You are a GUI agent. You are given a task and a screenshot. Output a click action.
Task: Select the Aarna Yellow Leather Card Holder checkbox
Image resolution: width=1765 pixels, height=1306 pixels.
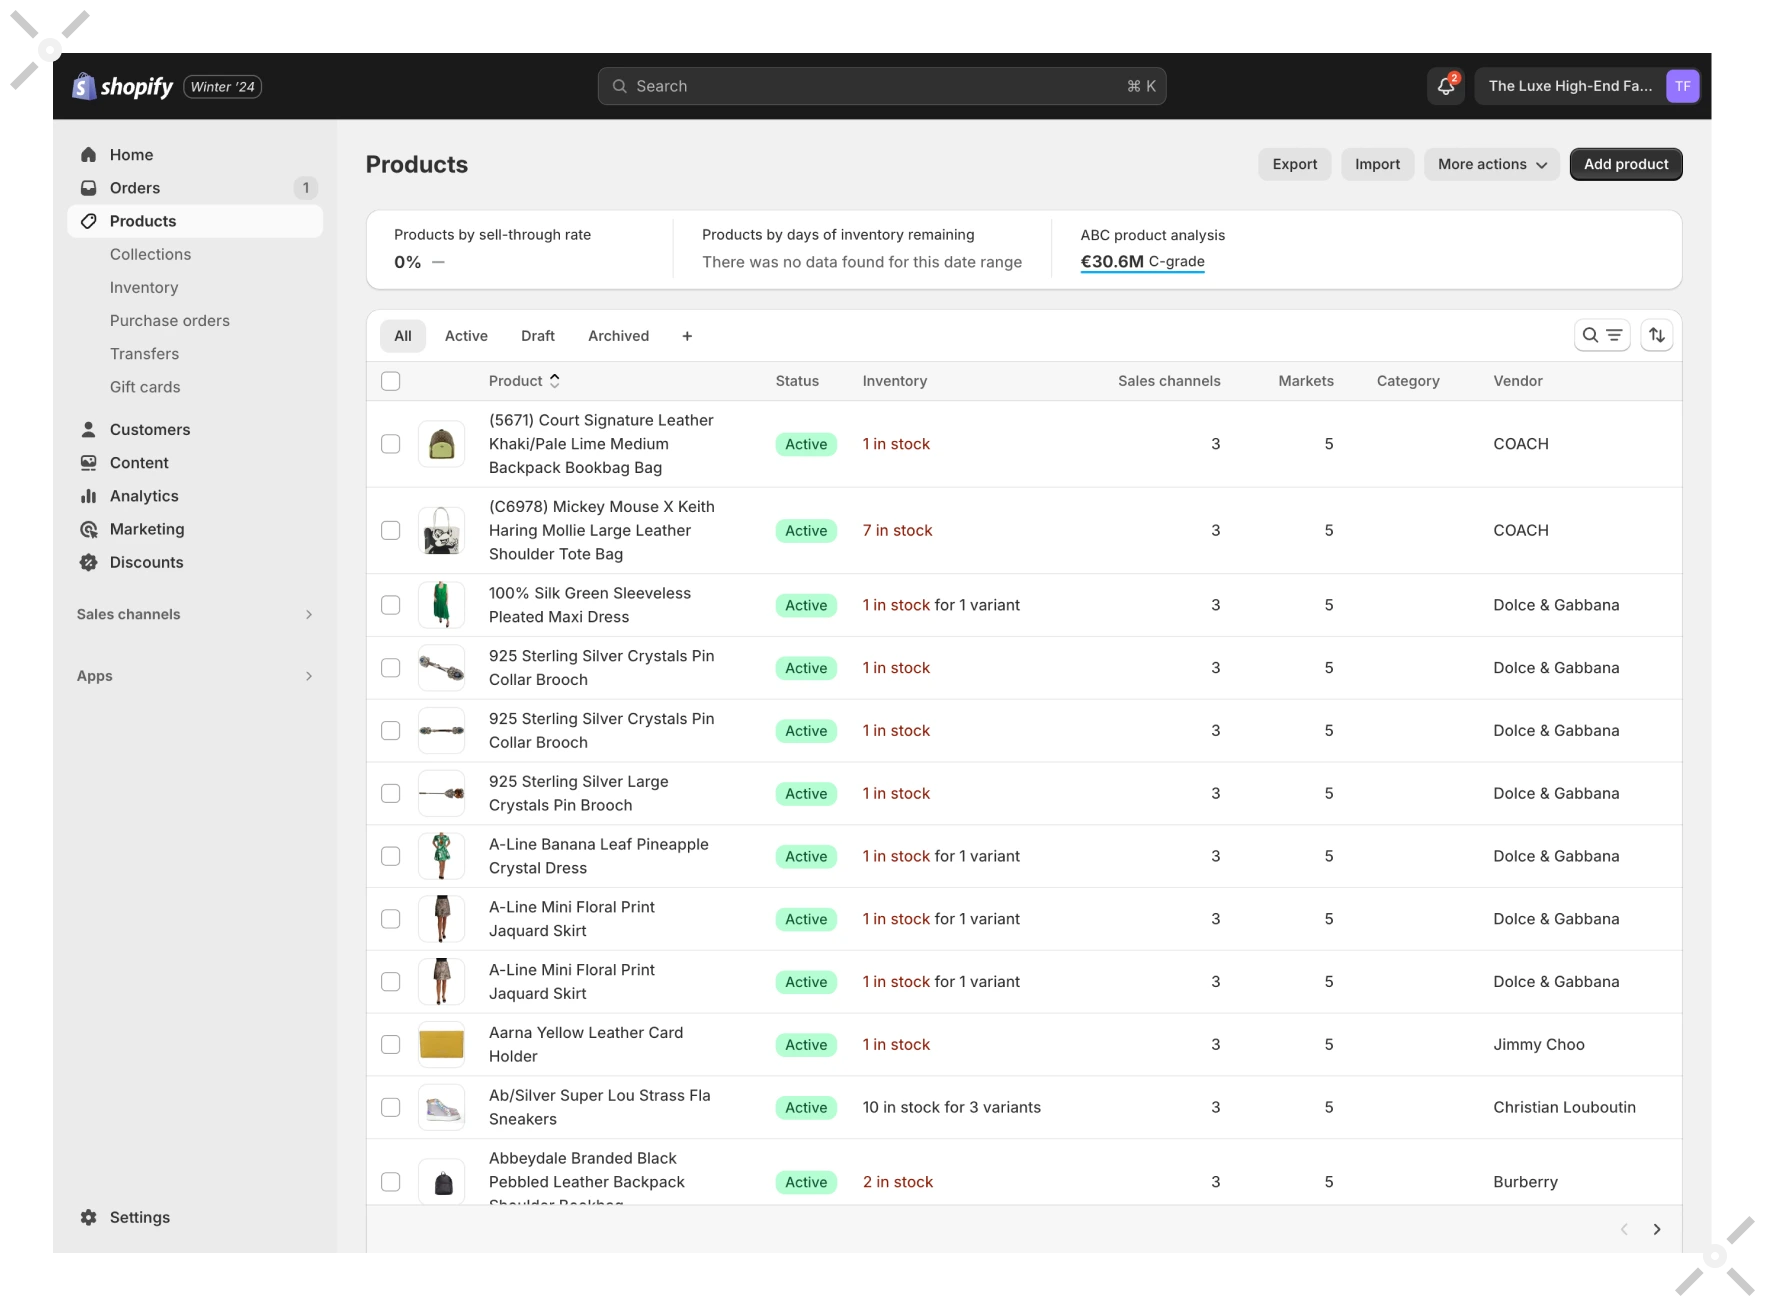click(x=391, y=1044)
